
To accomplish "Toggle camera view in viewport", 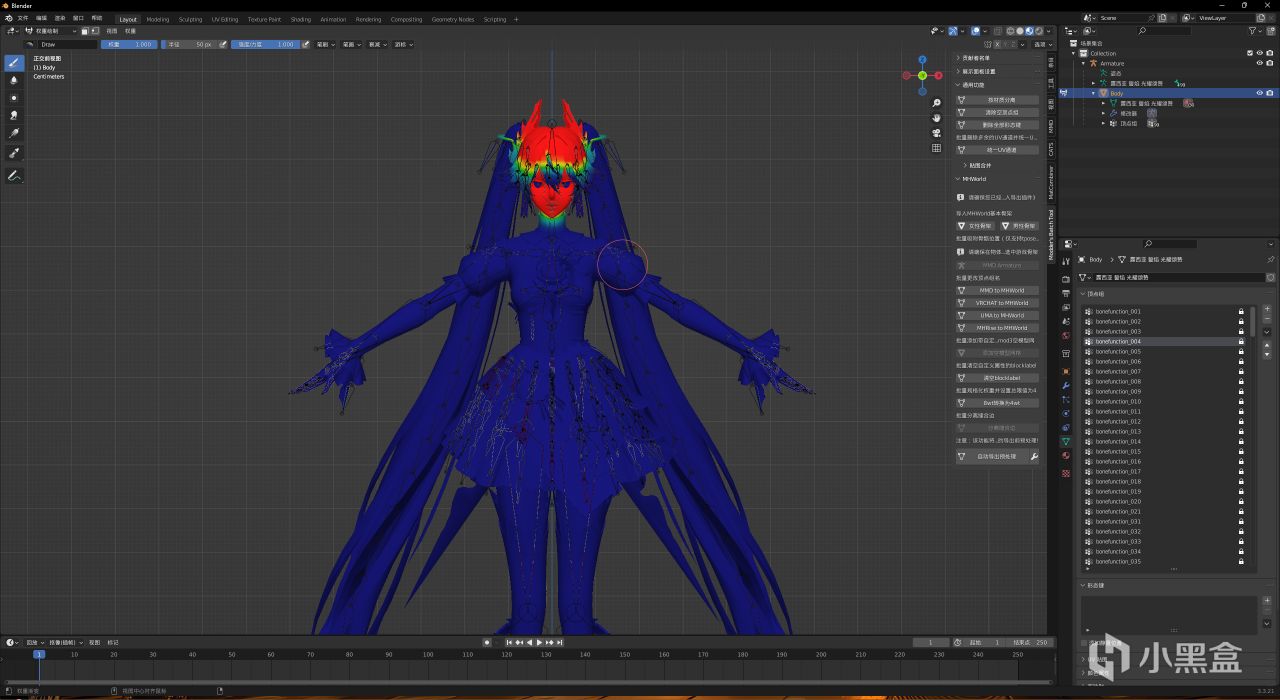I will (x=936, y=133).
